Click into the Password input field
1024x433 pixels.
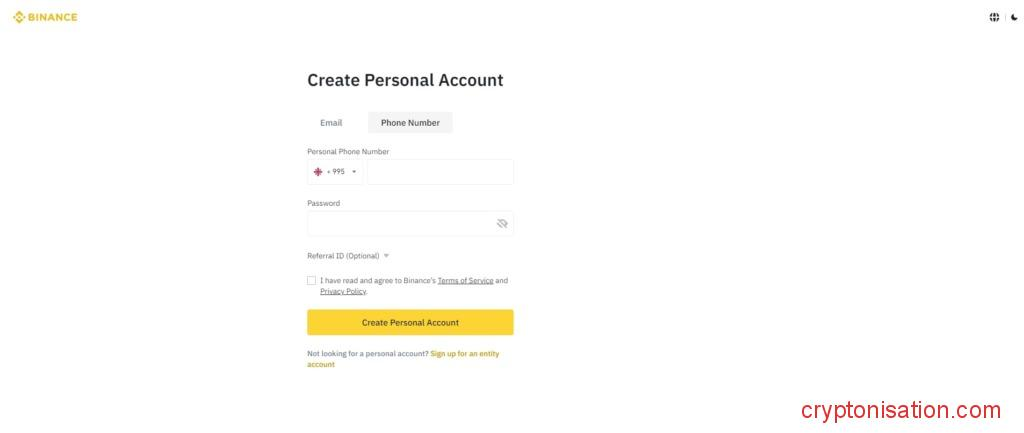point(400,224)
